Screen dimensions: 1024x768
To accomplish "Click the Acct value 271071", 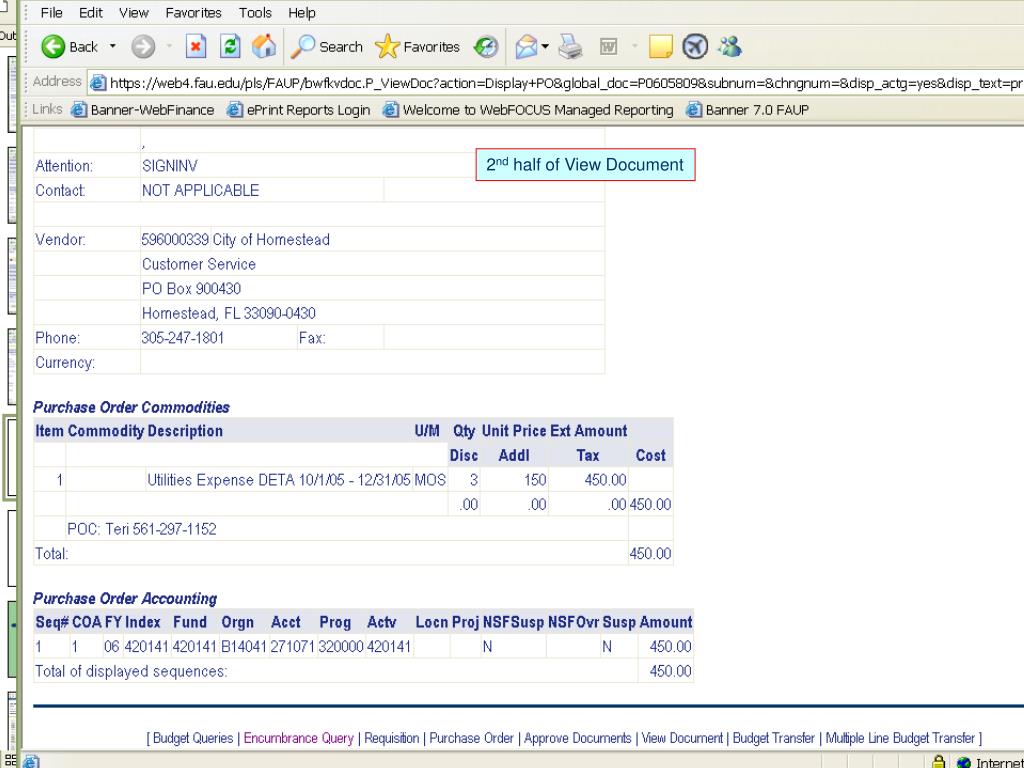I will click(293, 647).
